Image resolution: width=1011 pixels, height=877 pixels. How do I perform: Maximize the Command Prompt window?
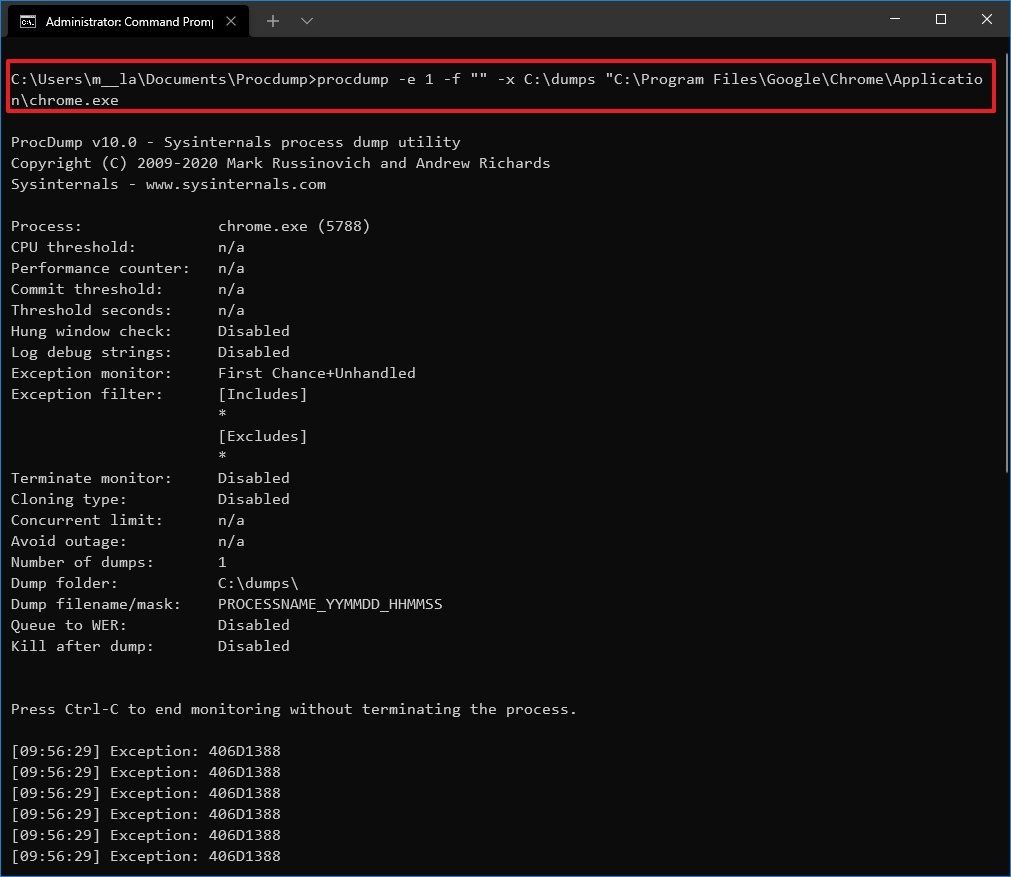[939, 19]
